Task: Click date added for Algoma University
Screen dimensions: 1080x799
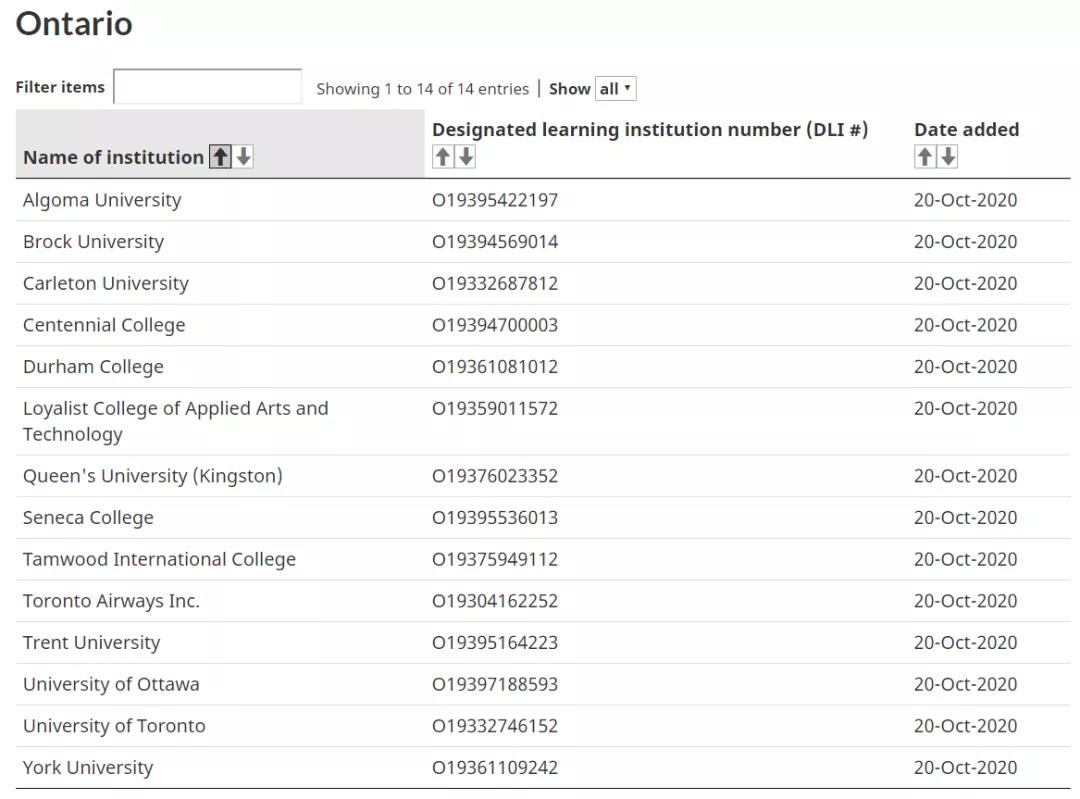Action: (966, 200)
